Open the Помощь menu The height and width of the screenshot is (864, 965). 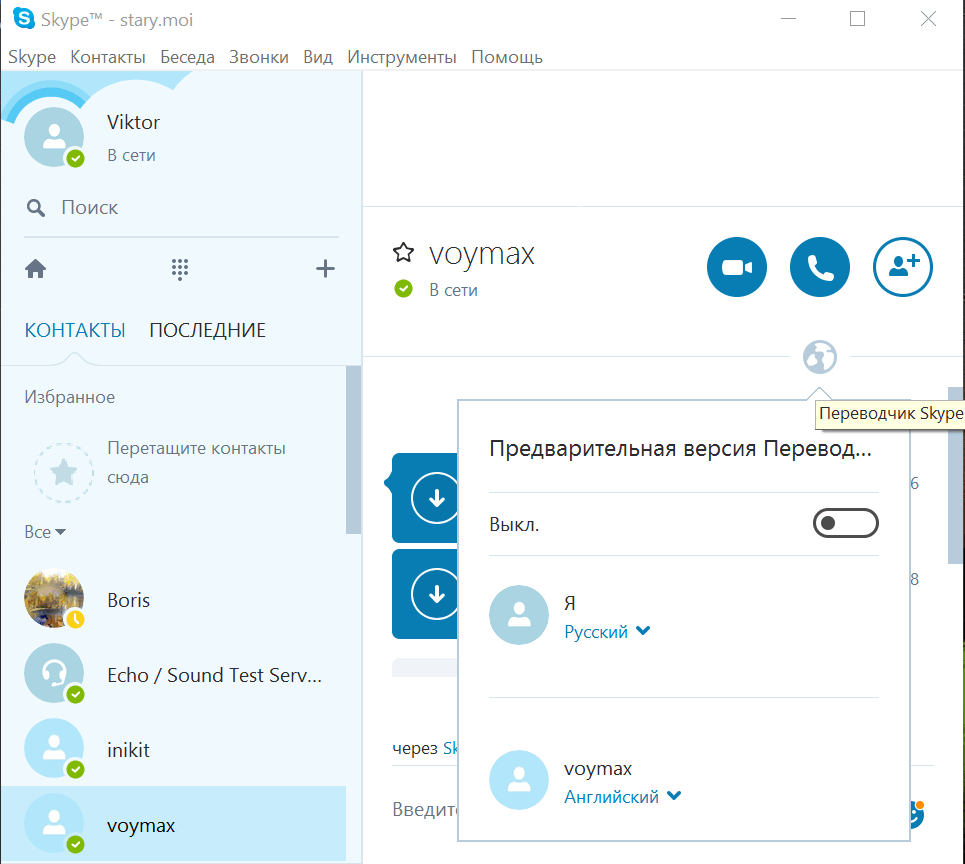(507, 57)
